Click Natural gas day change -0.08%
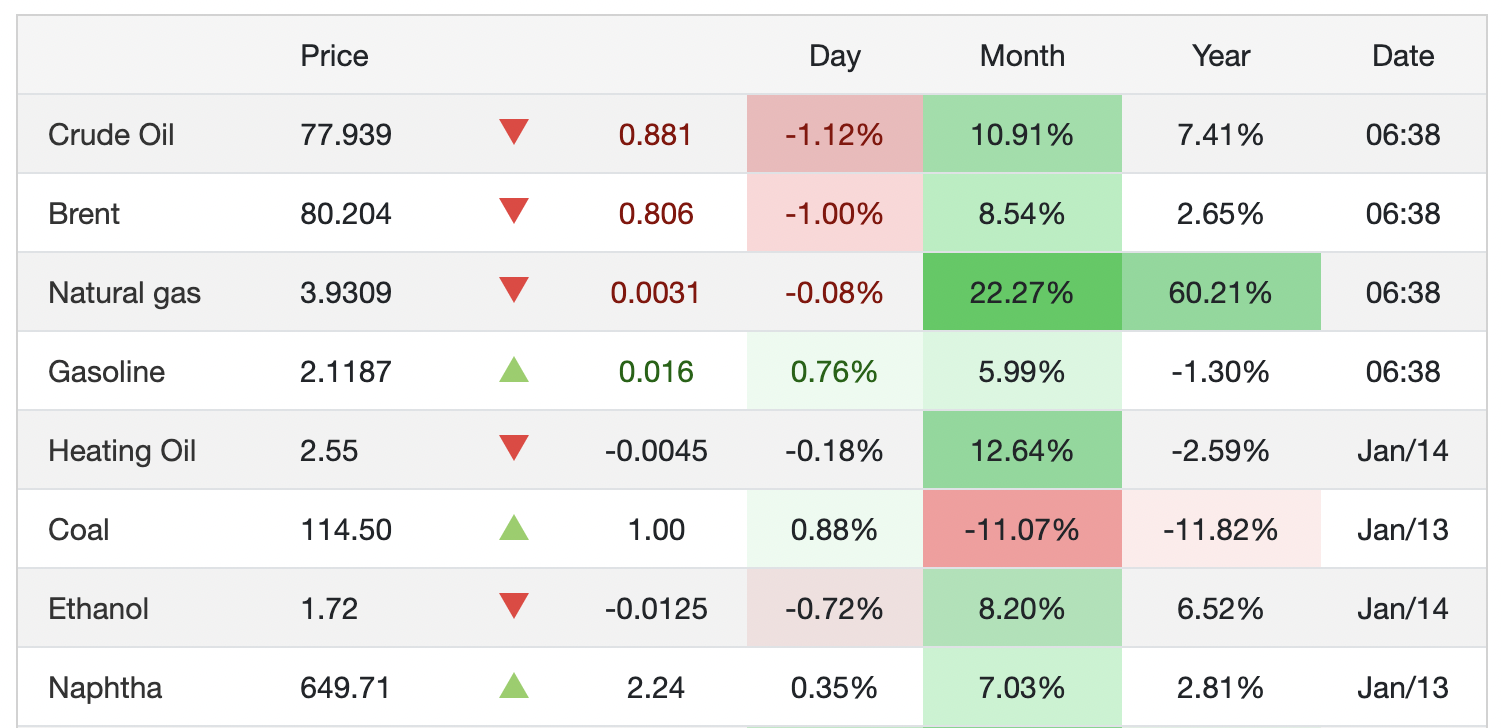 pyautogui.click(x=834, y=293)
